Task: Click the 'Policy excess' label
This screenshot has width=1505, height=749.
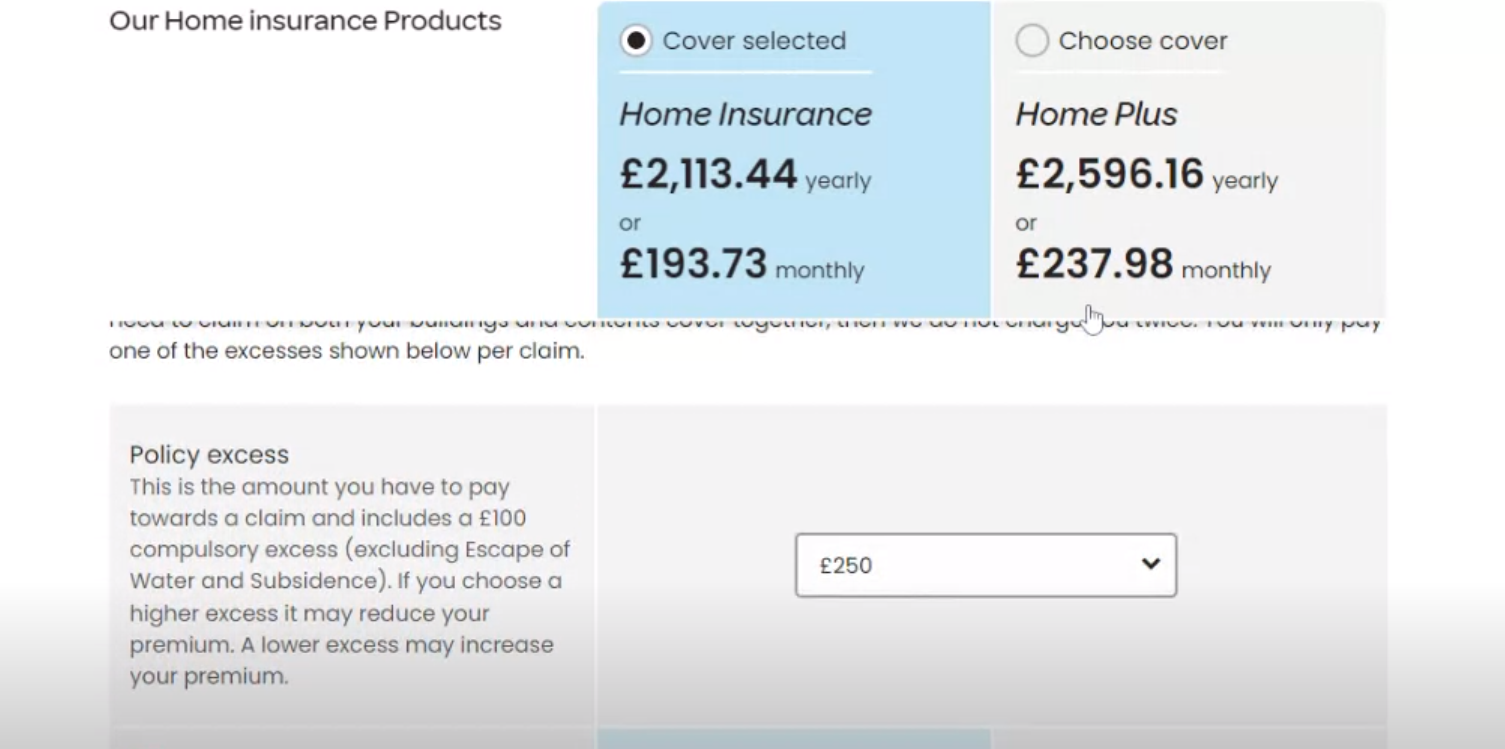Action: click(209, 455)
